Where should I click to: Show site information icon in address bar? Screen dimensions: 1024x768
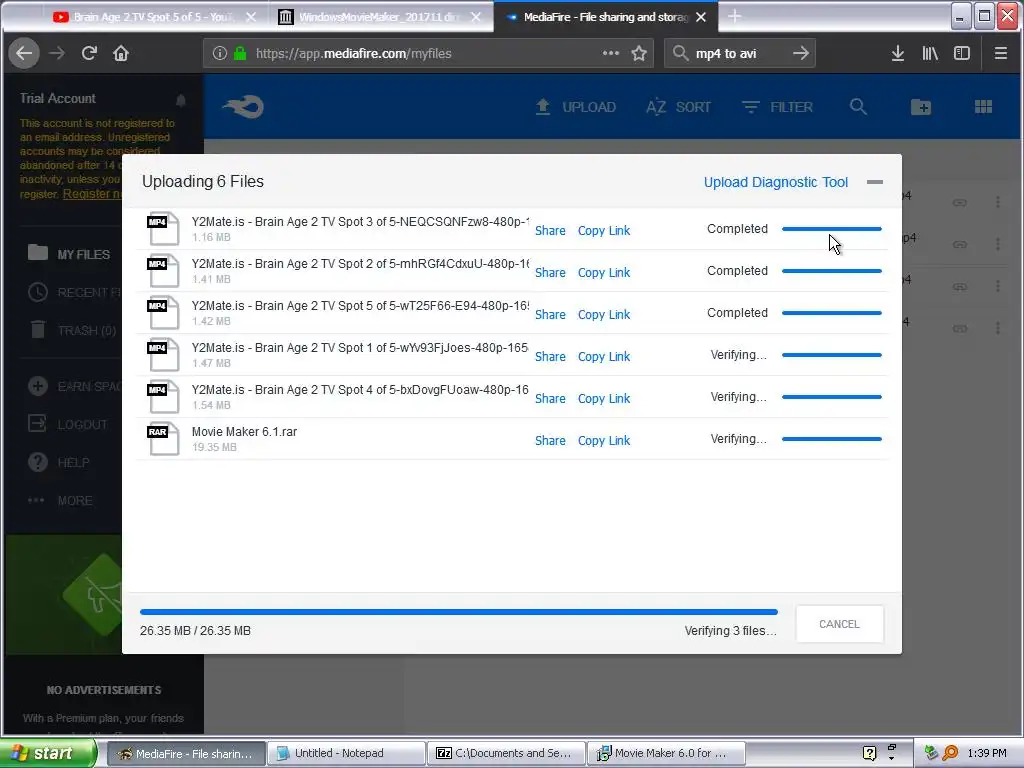219,53
